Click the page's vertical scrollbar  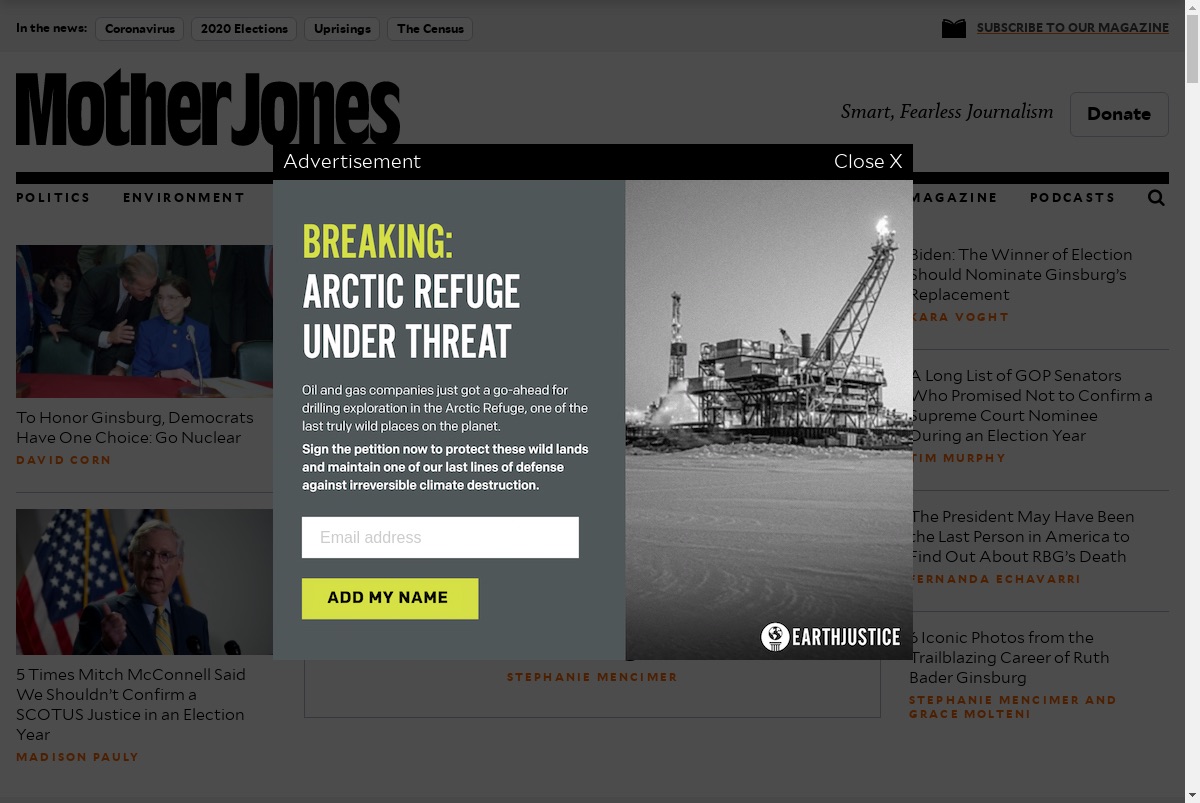[1192, 401]
